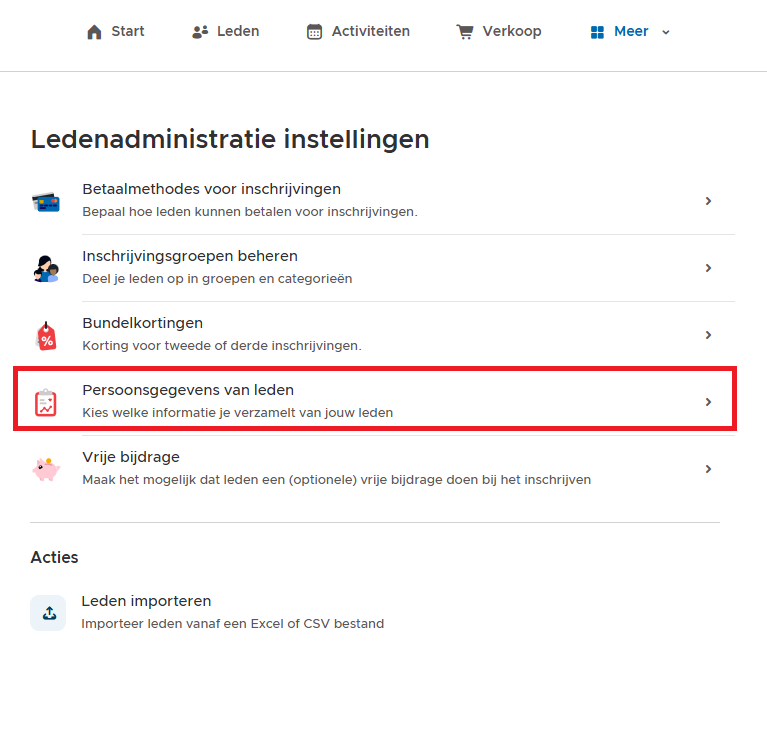This screenshot has height=741, width=767.
Task: Open chevron on Betaalmethodes voor inschrijvingen row
Action: coord(708,201)
